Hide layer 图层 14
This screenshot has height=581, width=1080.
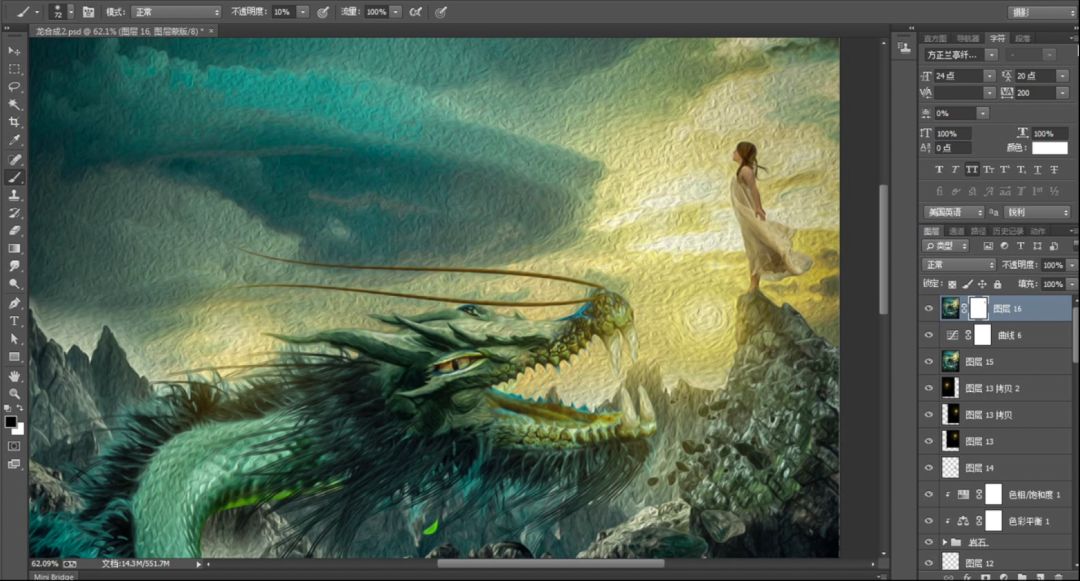[x=928, y=468]
